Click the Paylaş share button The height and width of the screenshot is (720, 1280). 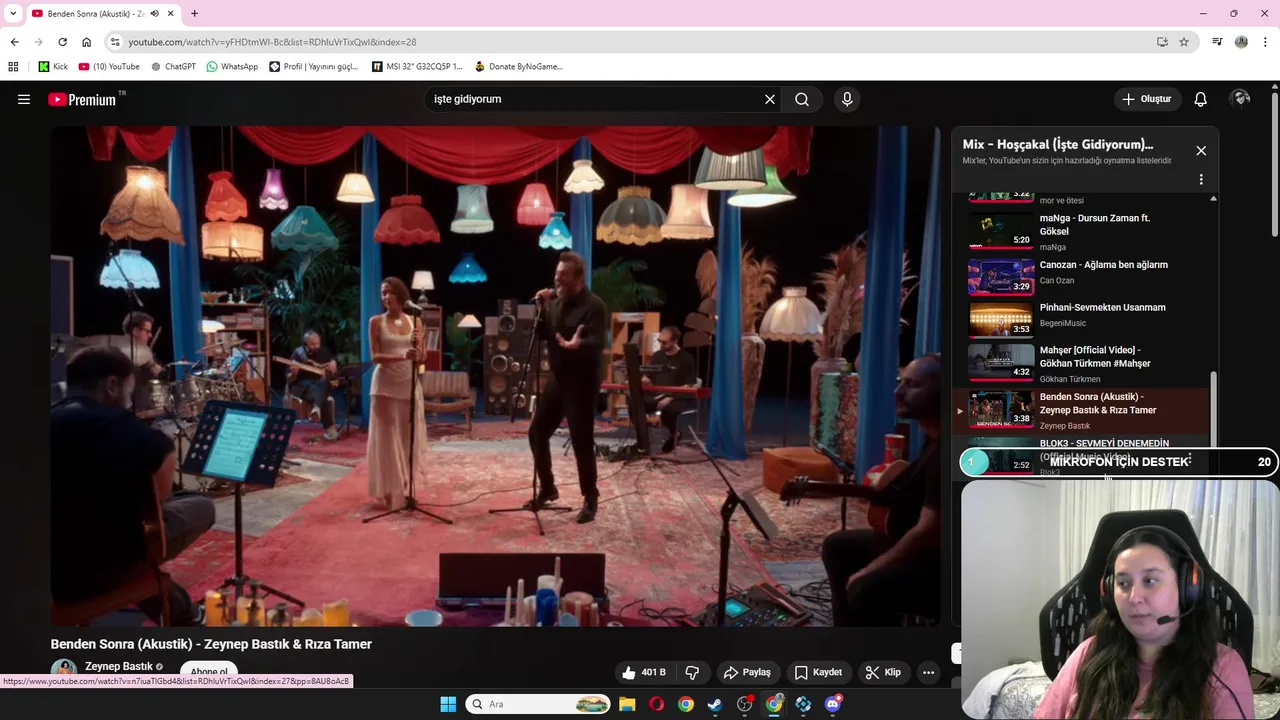click(747, 672)
